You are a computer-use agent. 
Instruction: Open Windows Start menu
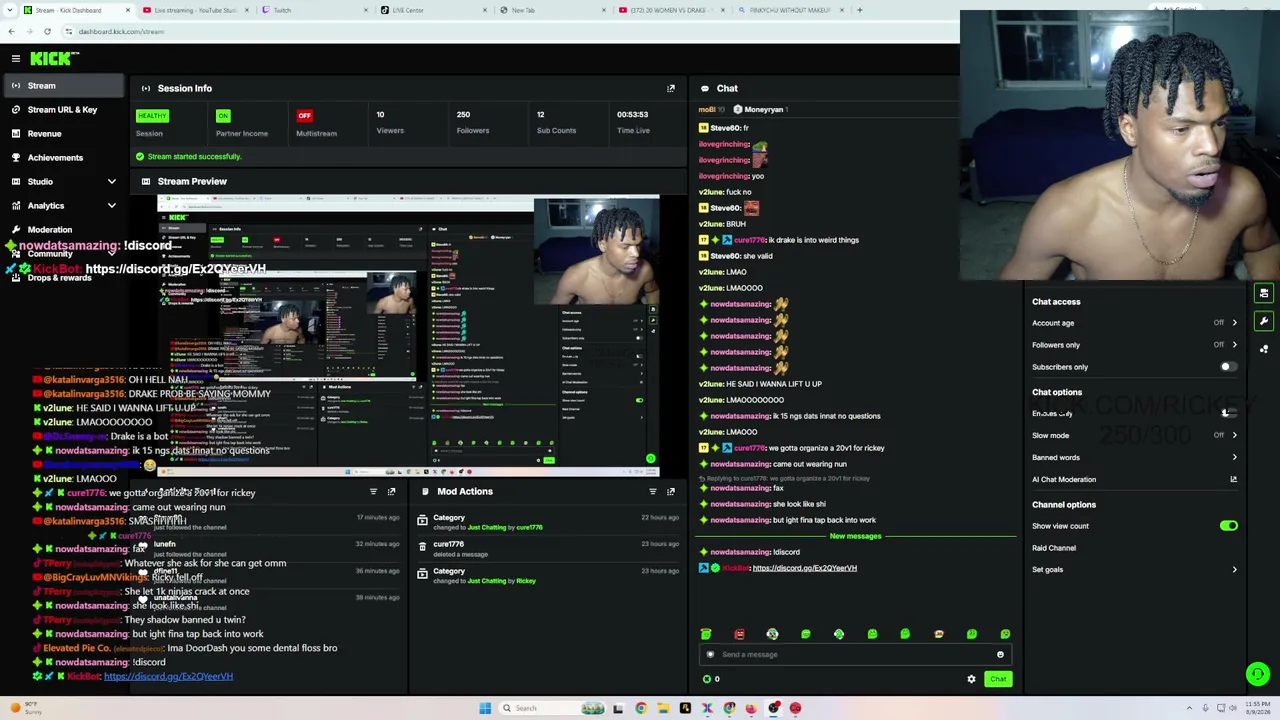485,708
